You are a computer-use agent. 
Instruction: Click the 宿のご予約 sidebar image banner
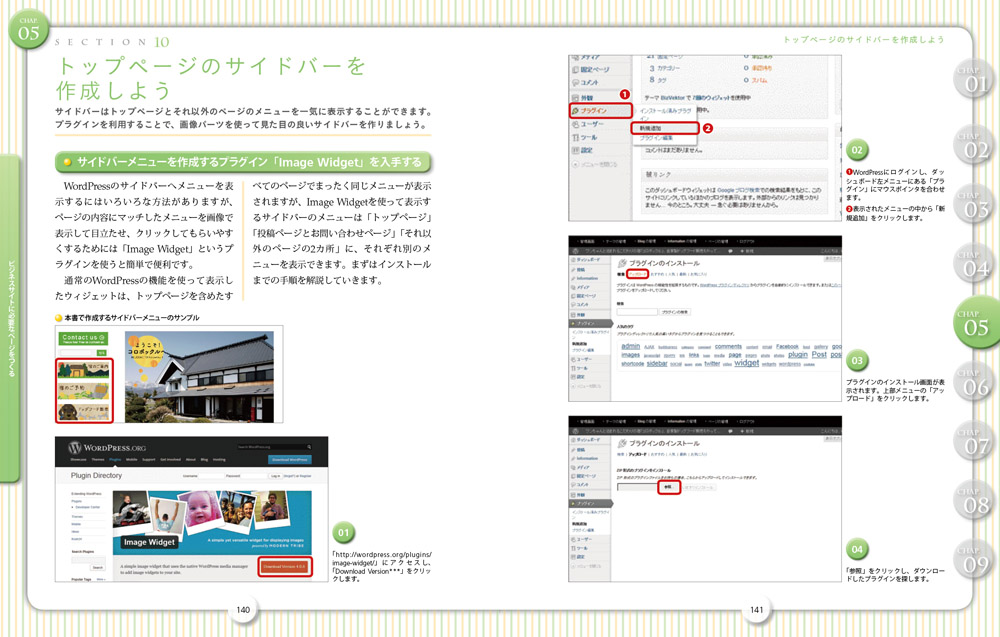84,390
